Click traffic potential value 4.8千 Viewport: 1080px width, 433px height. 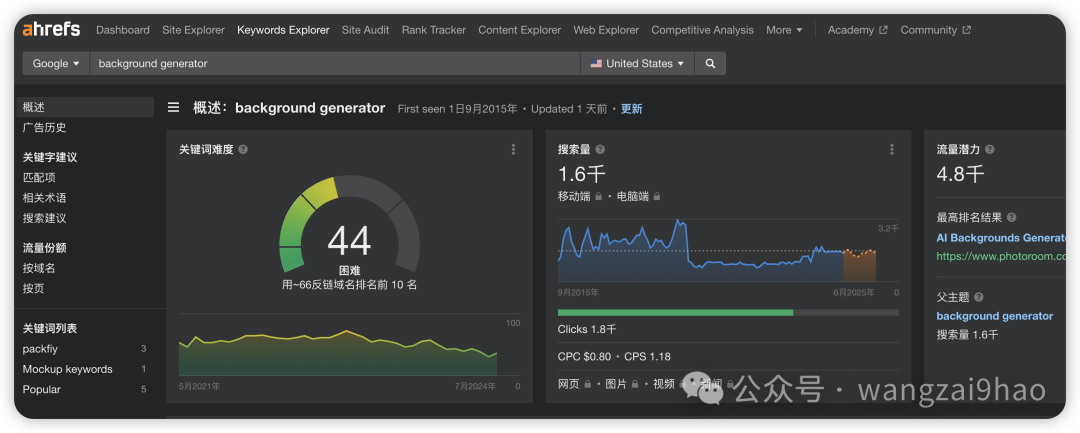961,173
